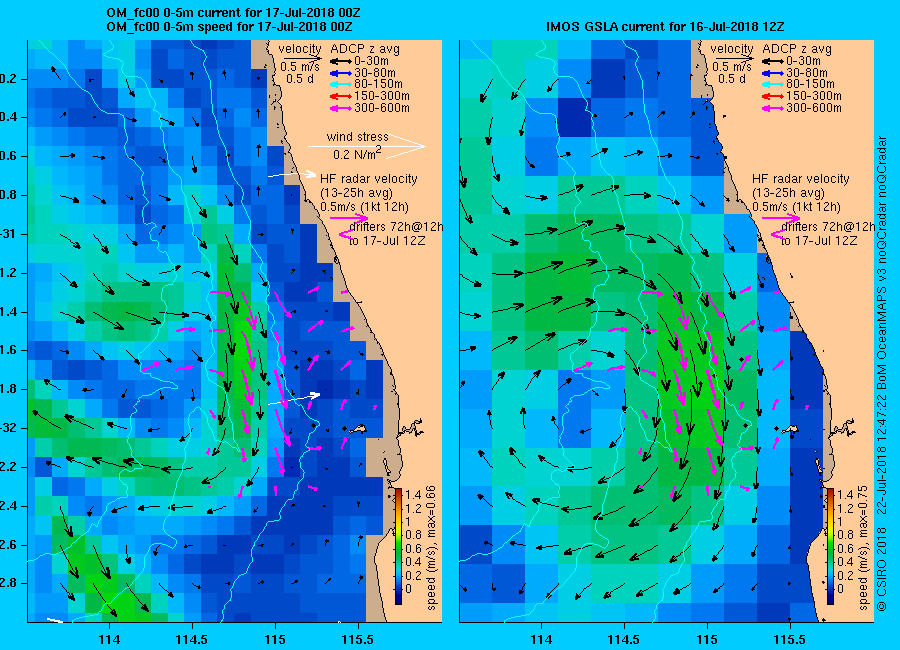Click longitude label 114.5 under IMOS GSLA map
Viewport: 900px width, 650px height.
coord(624,639)
